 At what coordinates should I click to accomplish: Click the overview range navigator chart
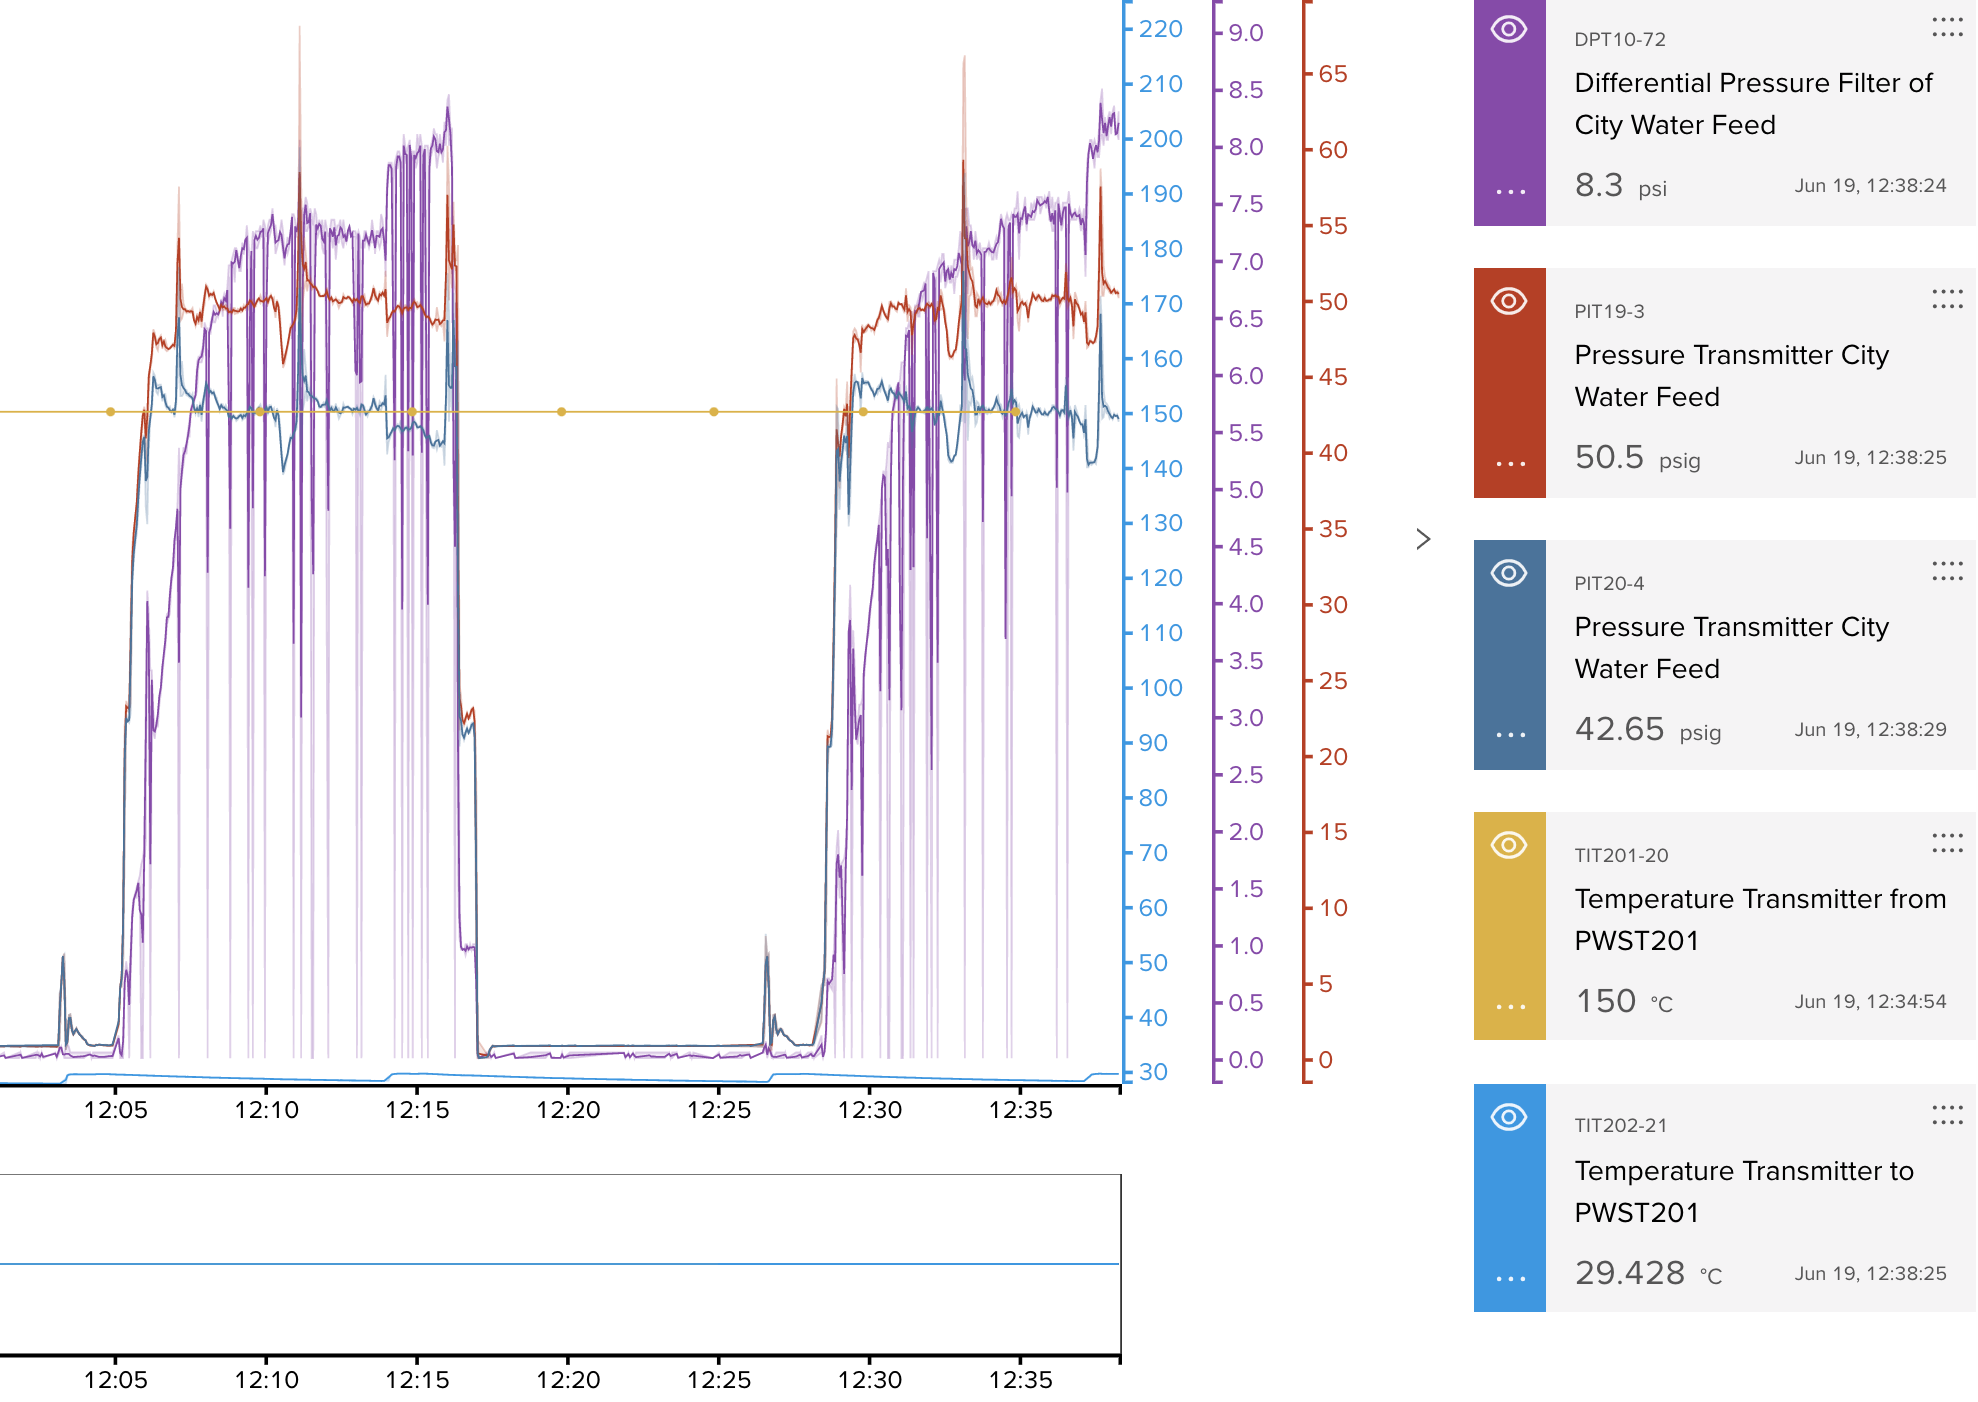pos(560,1264)
